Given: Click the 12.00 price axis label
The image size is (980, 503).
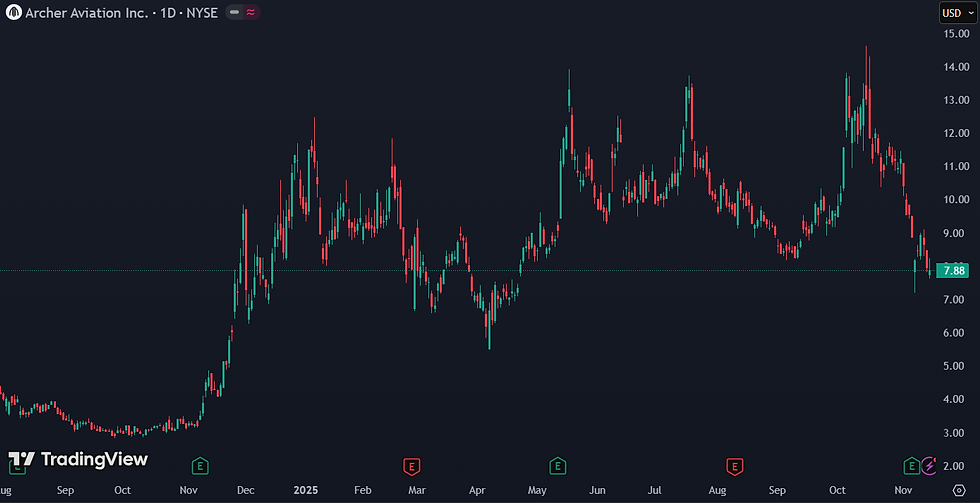Looking at the screenshot, I should tap(956, 133).
